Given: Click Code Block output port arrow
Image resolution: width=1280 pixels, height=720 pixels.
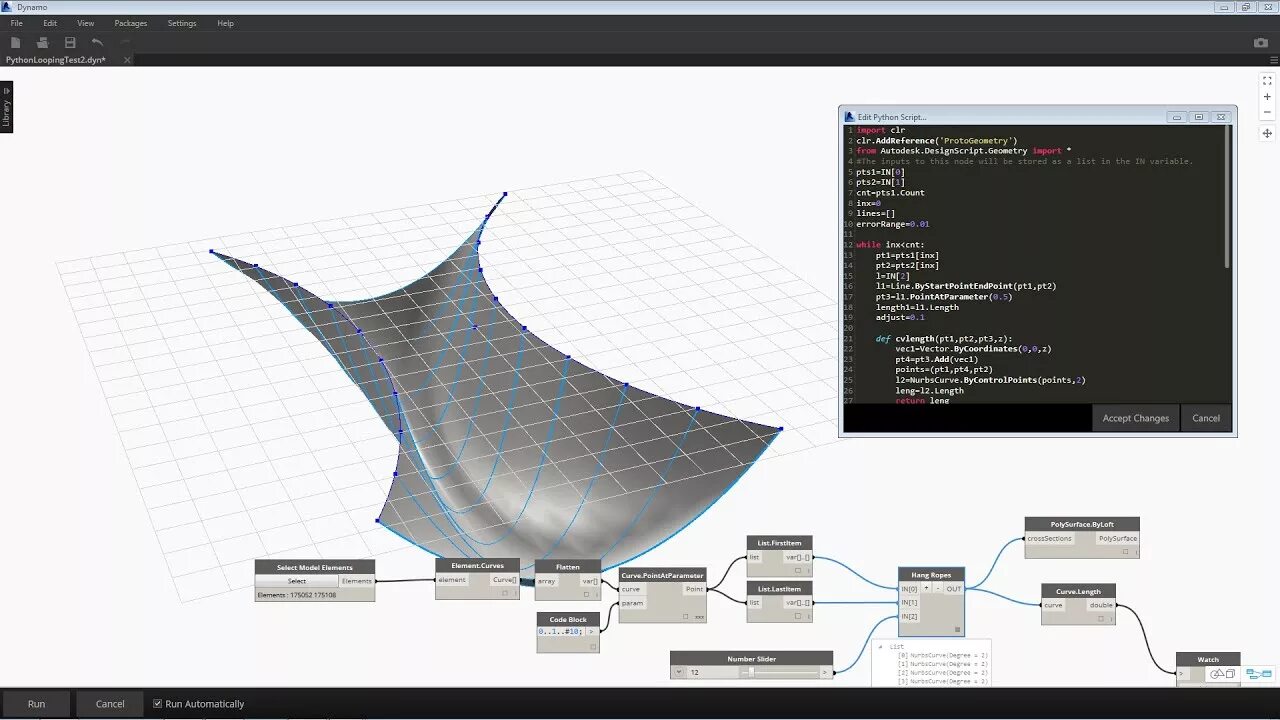Looking at the screenshot, I should point(591,631).
